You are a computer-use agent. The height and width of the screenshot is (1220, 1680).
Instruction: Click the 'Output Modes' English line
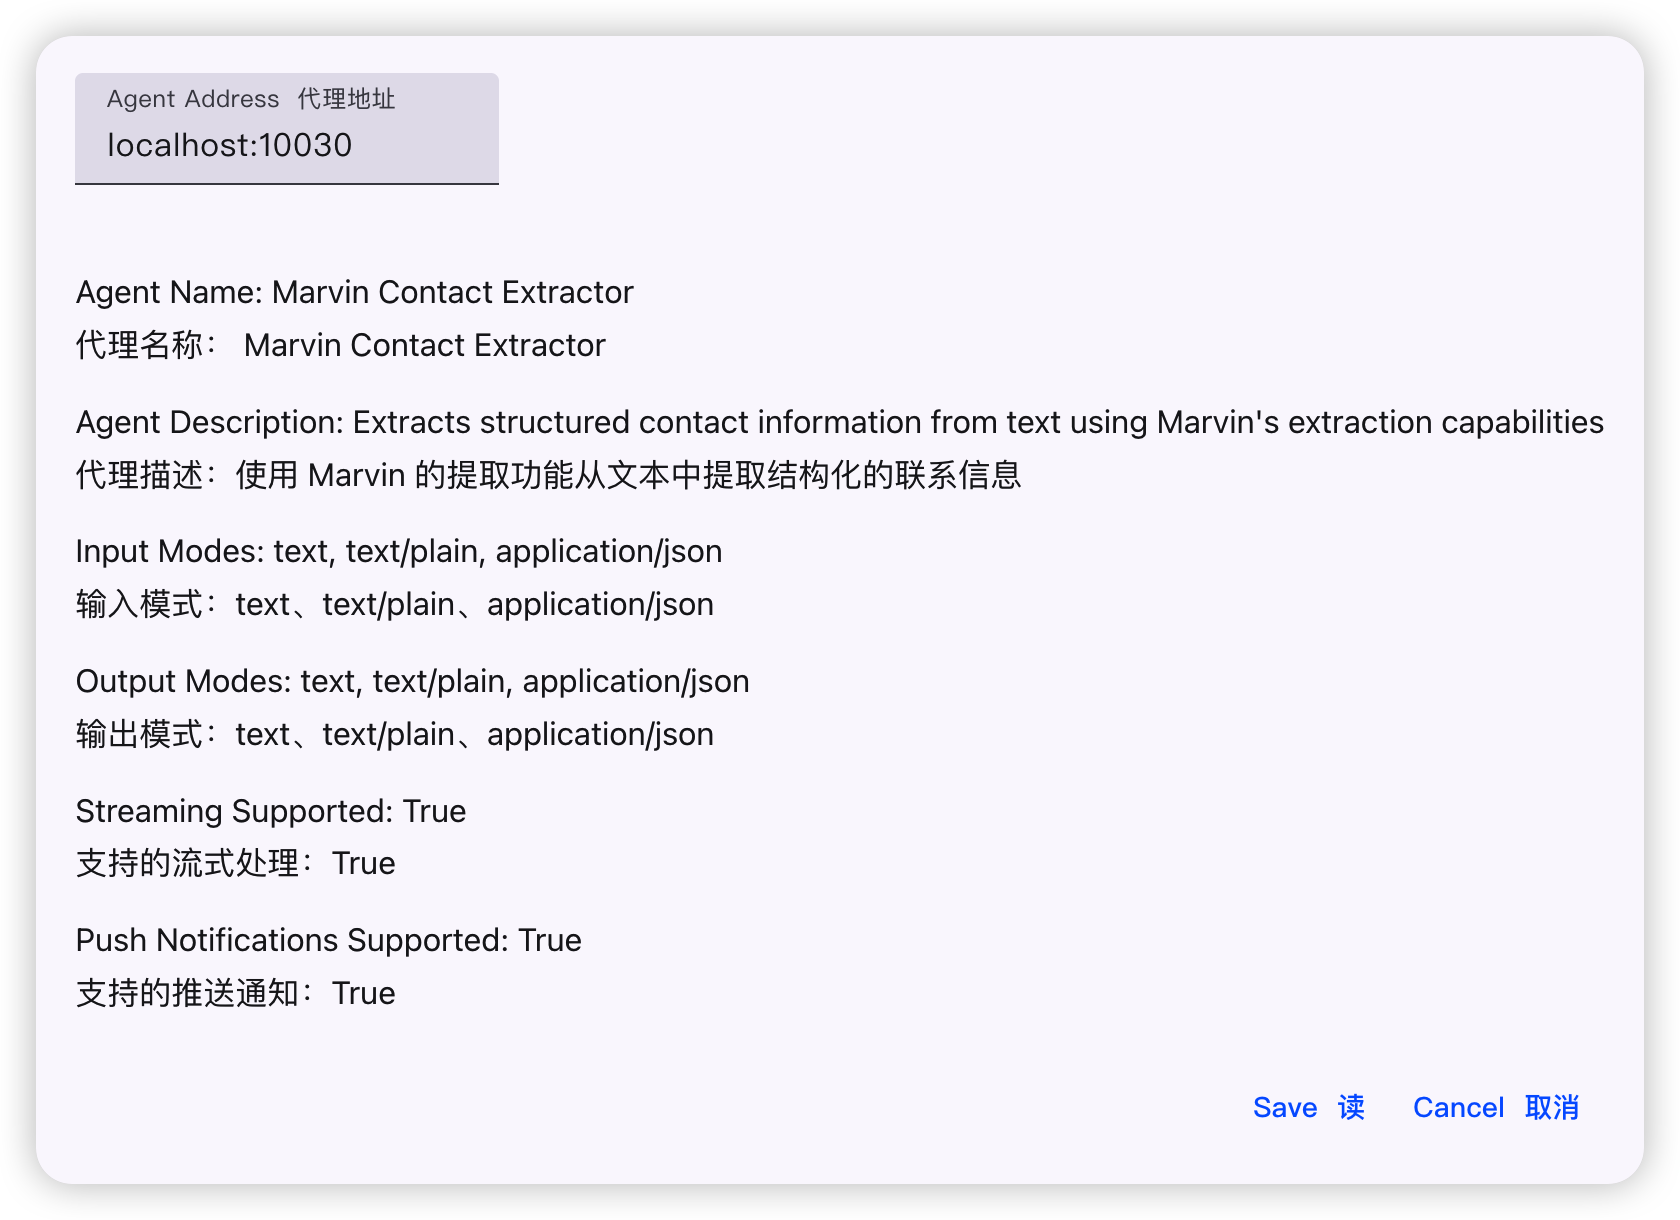(412, 681)
